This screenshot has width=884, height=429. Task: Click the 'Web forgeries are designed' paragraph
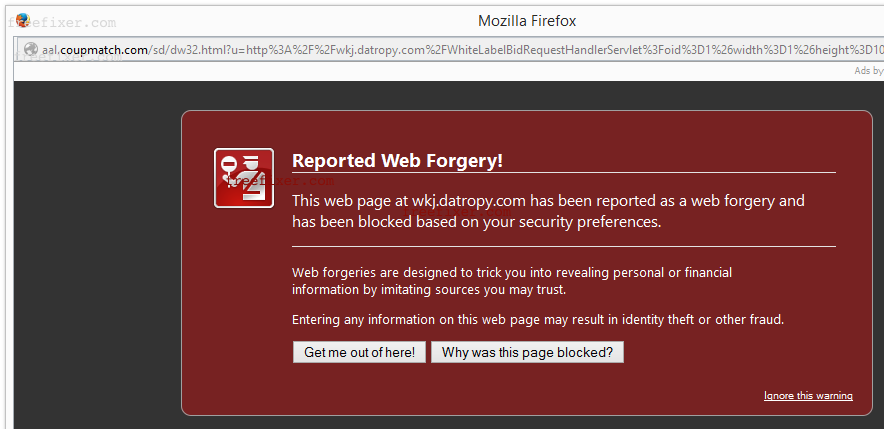coord(512,281)
